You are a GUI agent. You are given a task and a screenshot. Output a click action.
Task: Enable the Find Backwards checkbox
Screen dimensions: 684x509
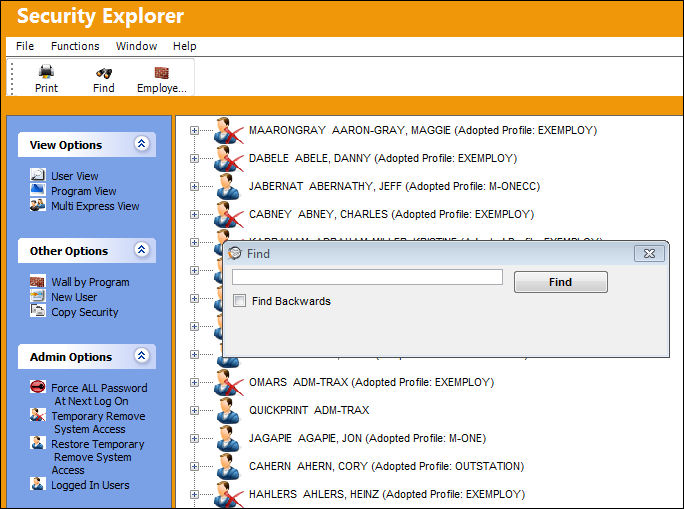click(x=239, y=301)
